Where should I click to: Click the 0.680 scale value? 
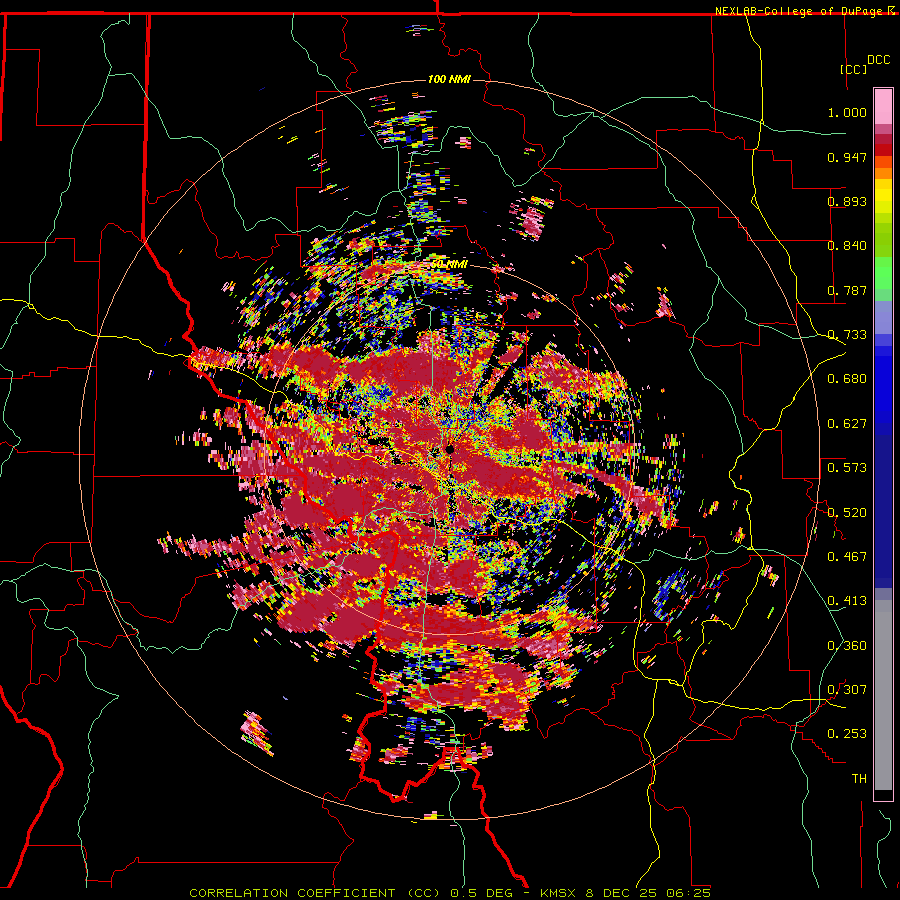[847, 379]
